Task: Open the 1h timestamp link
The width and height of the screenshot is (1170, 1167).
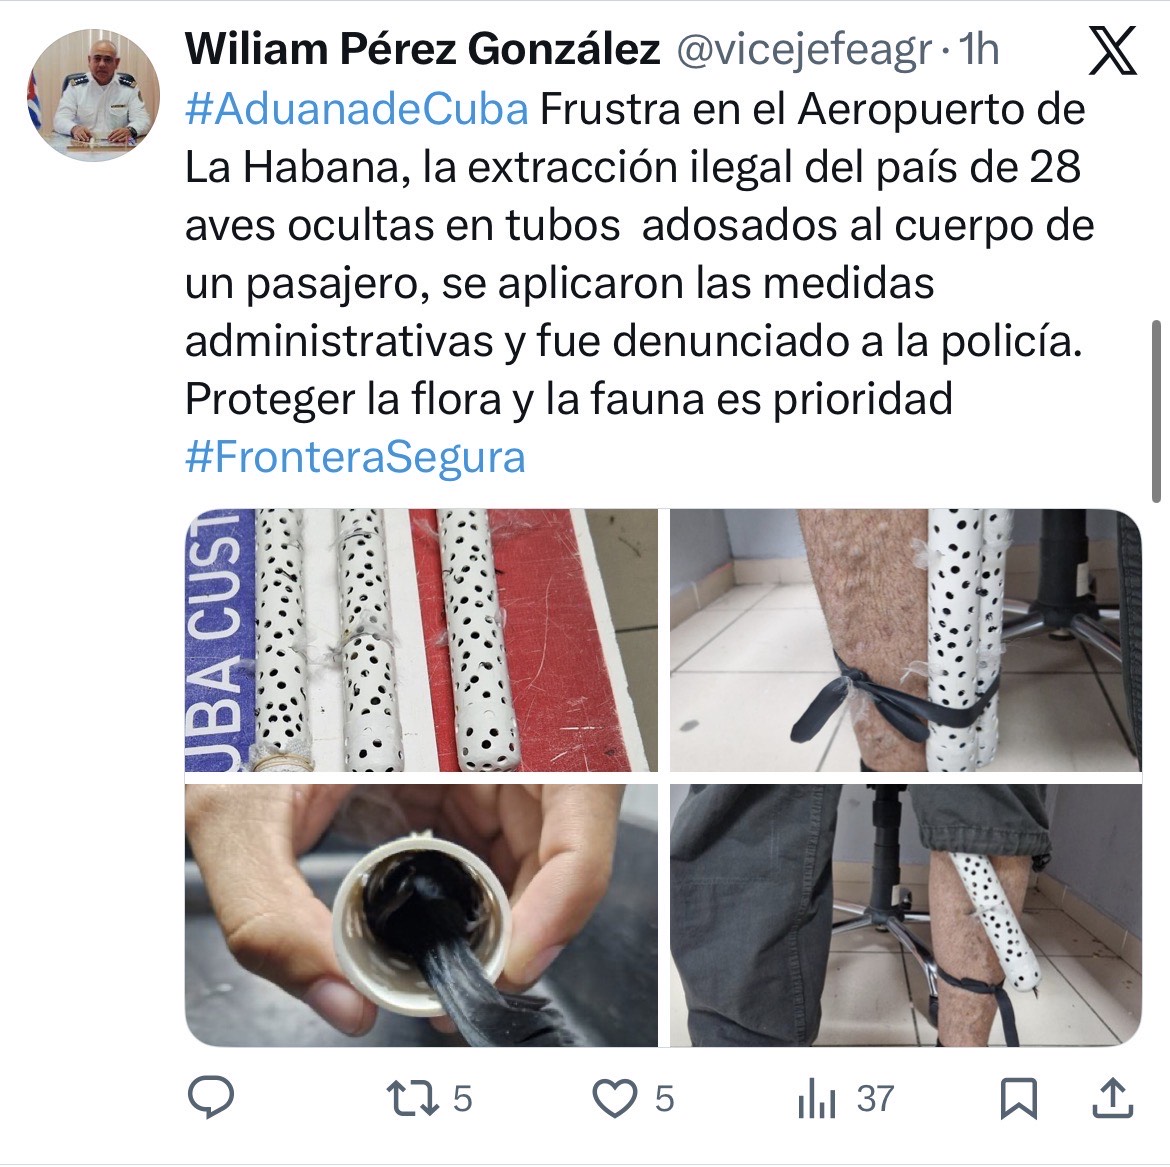Action: pyautogui.click(x=978, y=49)
